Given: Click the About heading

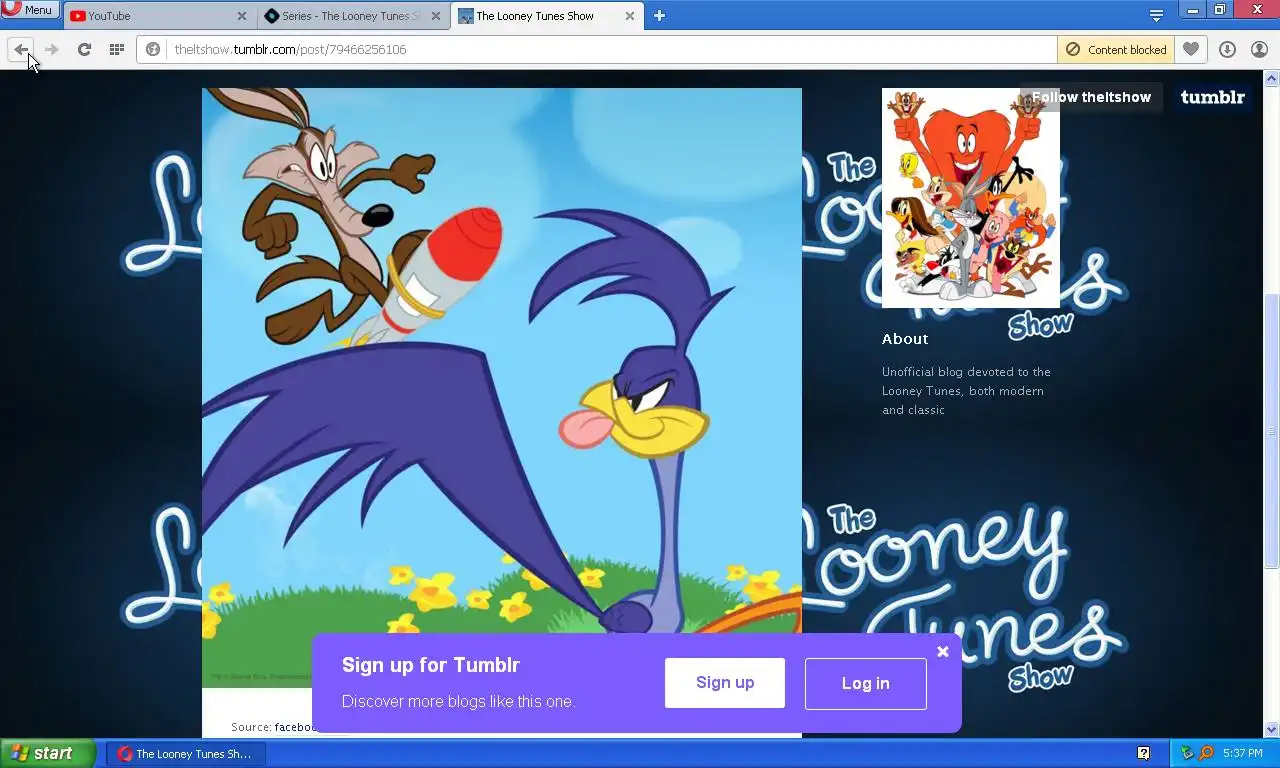Looking at the screenshot, I should [x=905, y=339].
